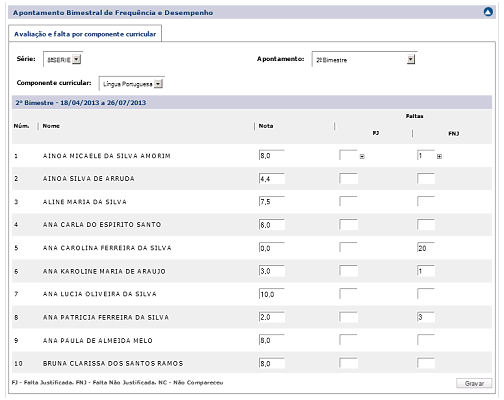
Task: Click the FNJ column header
Action: click(453, 134)
